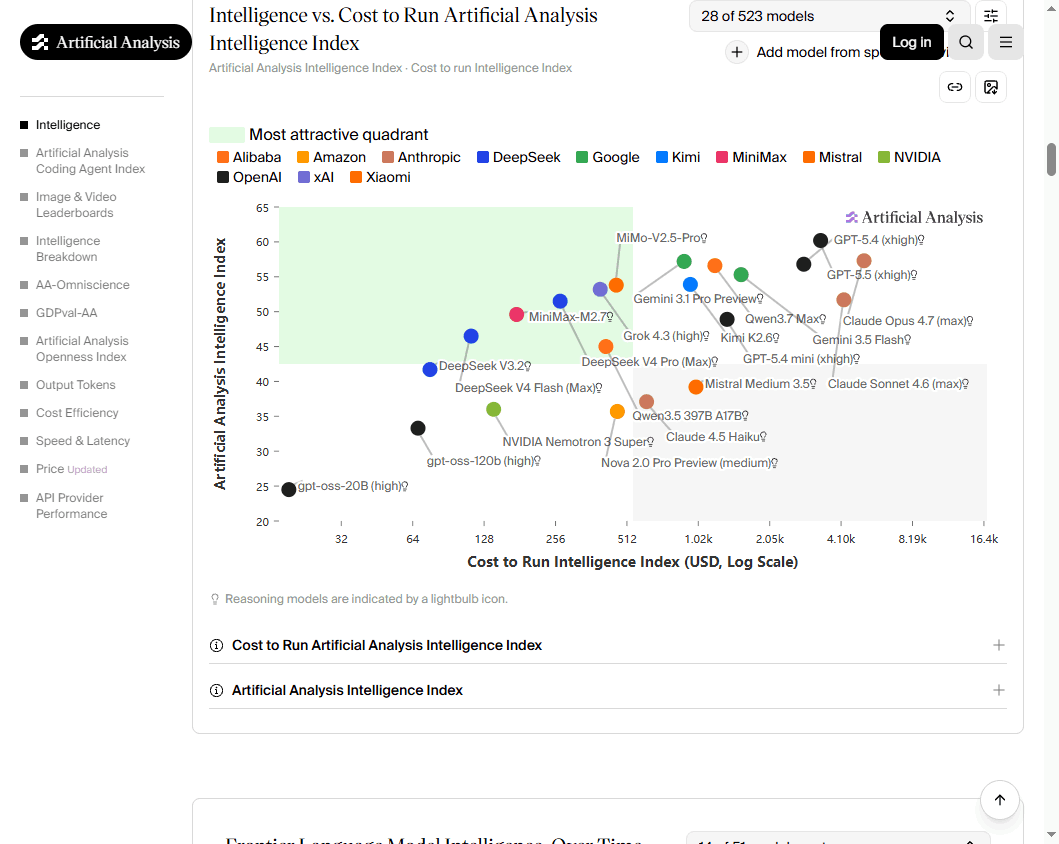Go to Intelligence section in sidebar
Image resolution: width=1059 pixels, height=844 pixels.
(x=68, y=125)
